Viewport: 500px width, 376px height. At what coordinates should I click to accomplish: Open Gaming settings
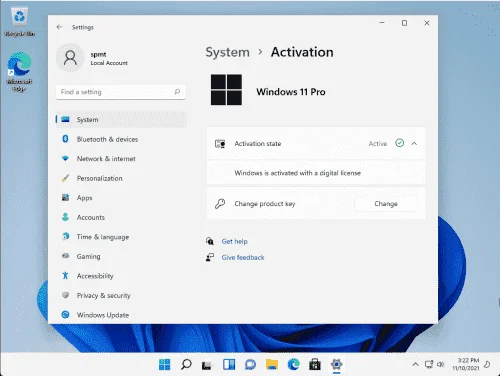point(121,256)
